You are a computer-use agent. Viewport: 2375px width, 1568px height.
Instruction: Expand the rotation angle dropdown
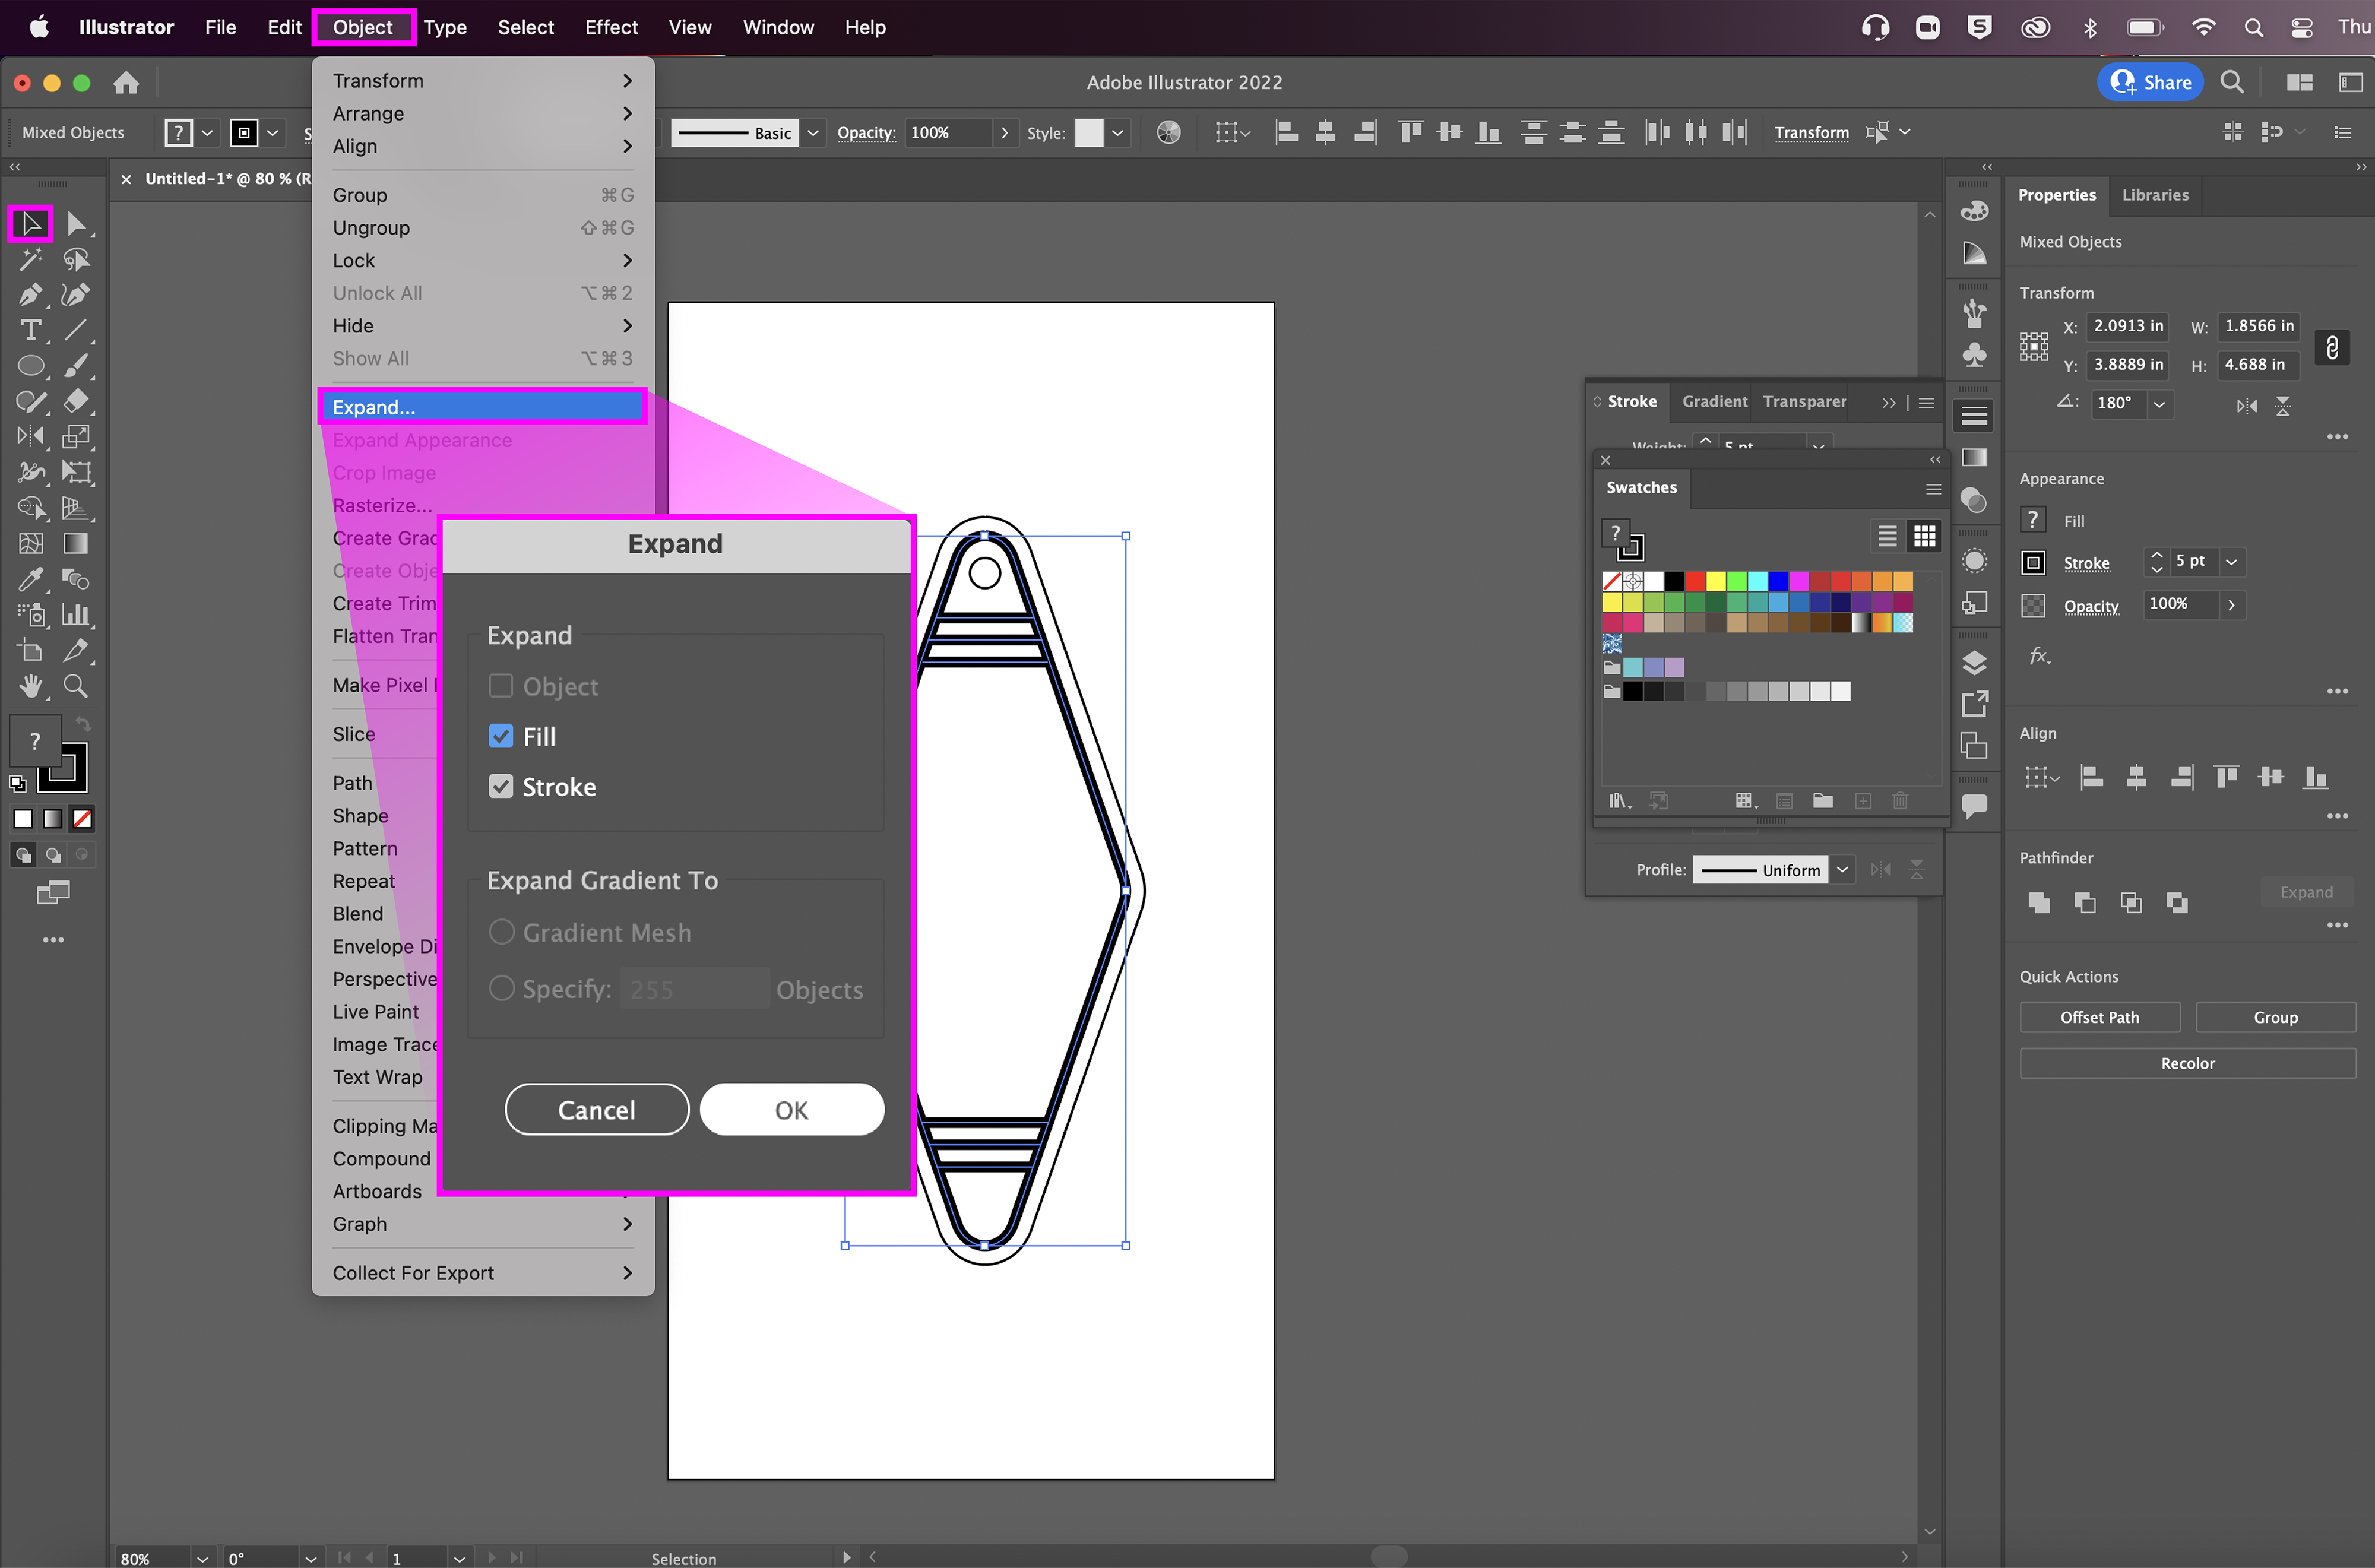2160,404
